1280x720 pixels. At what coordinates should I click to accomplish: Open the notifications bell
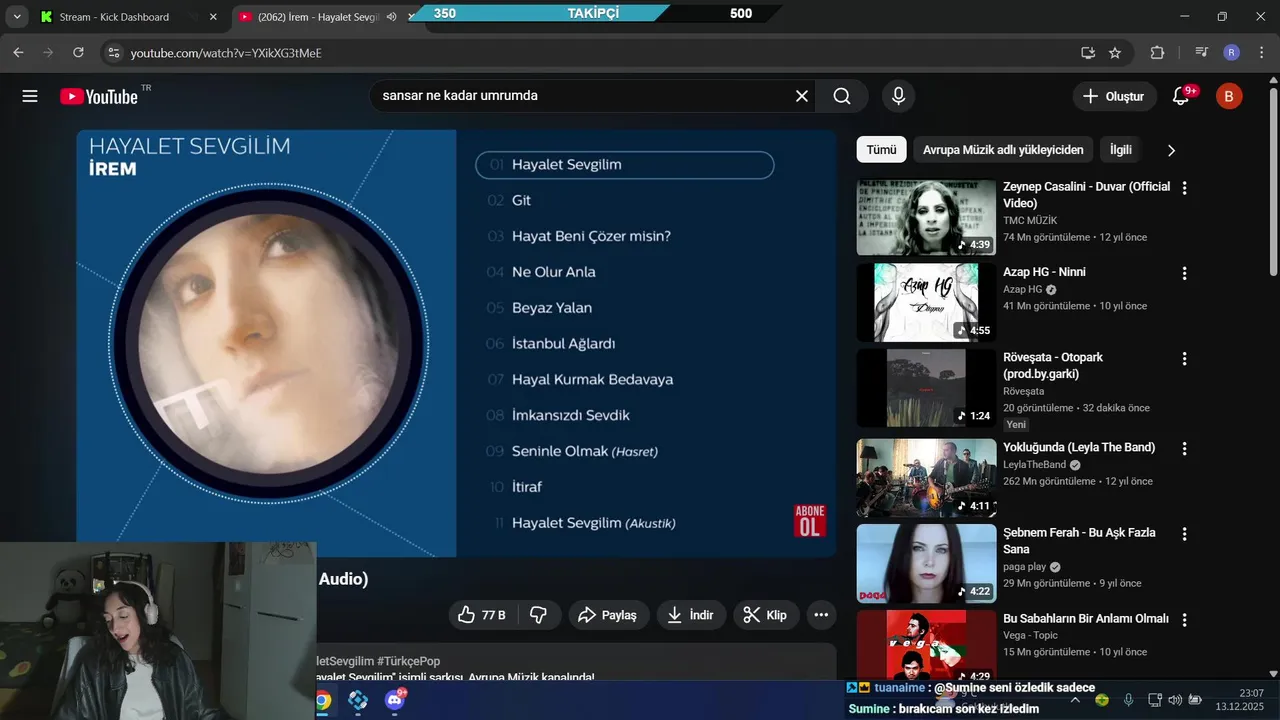[x=1181, y=96]
